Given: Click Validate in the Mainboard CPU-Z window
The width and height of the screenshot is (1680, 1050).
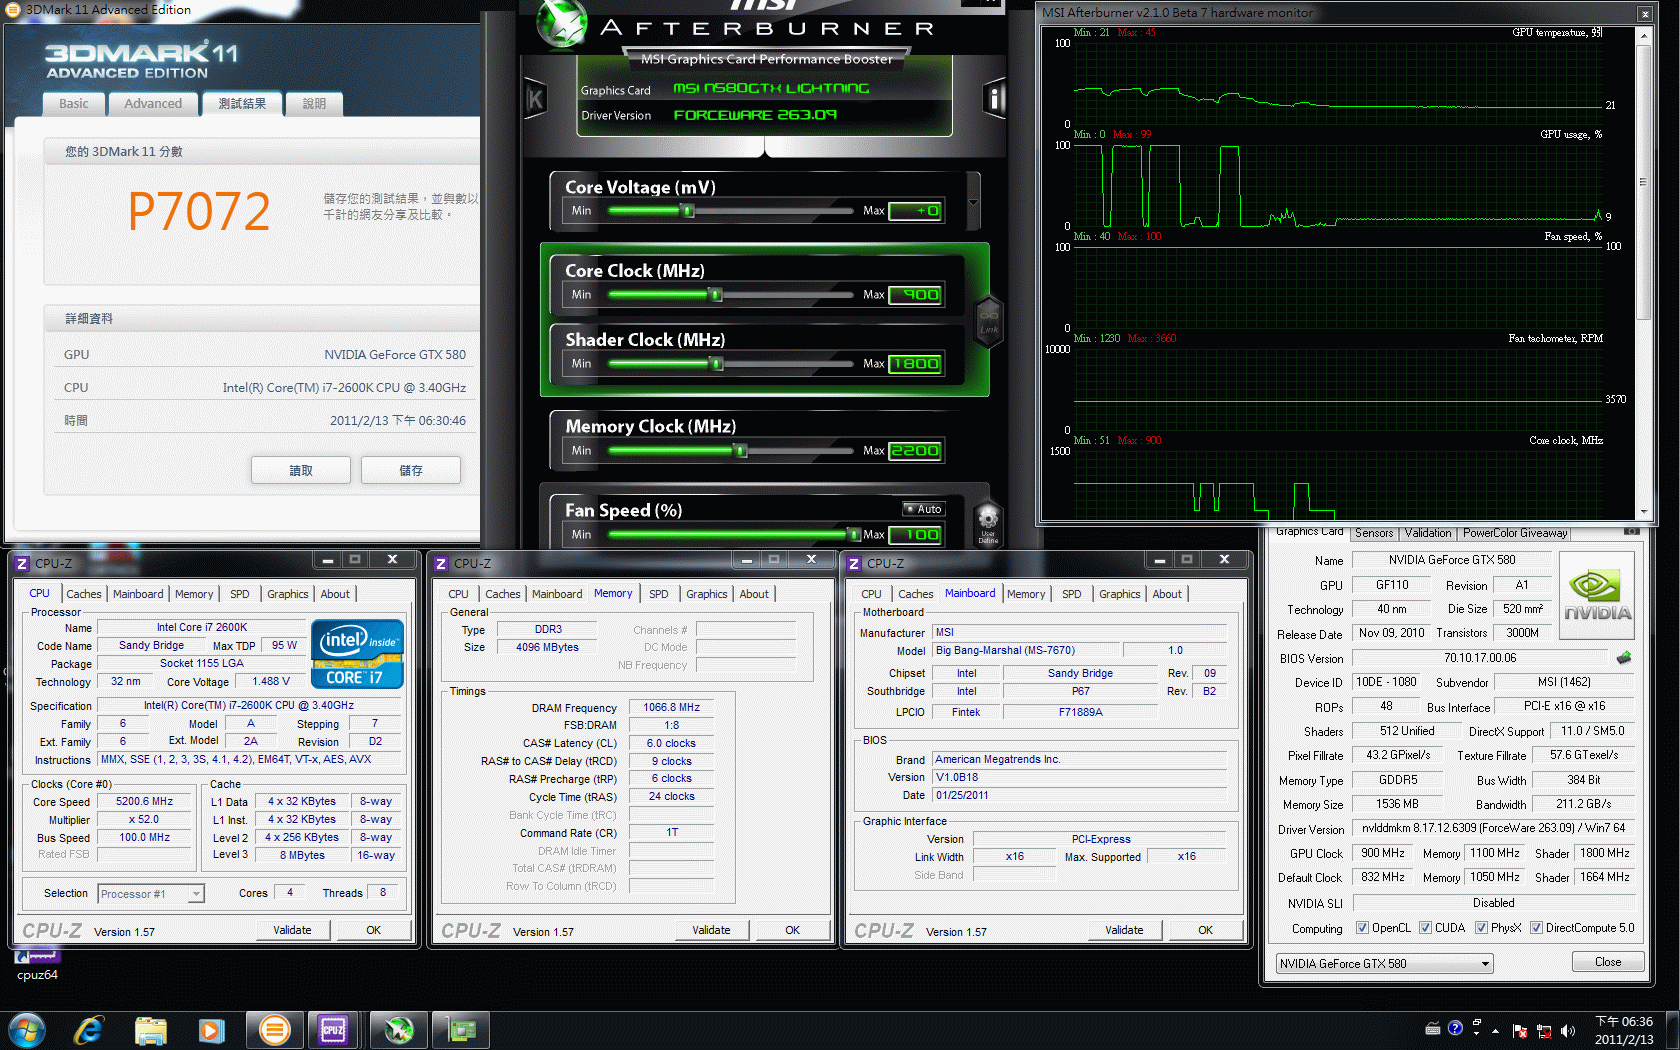Looking at the screenshot, I should click(x=1124, y=930).
